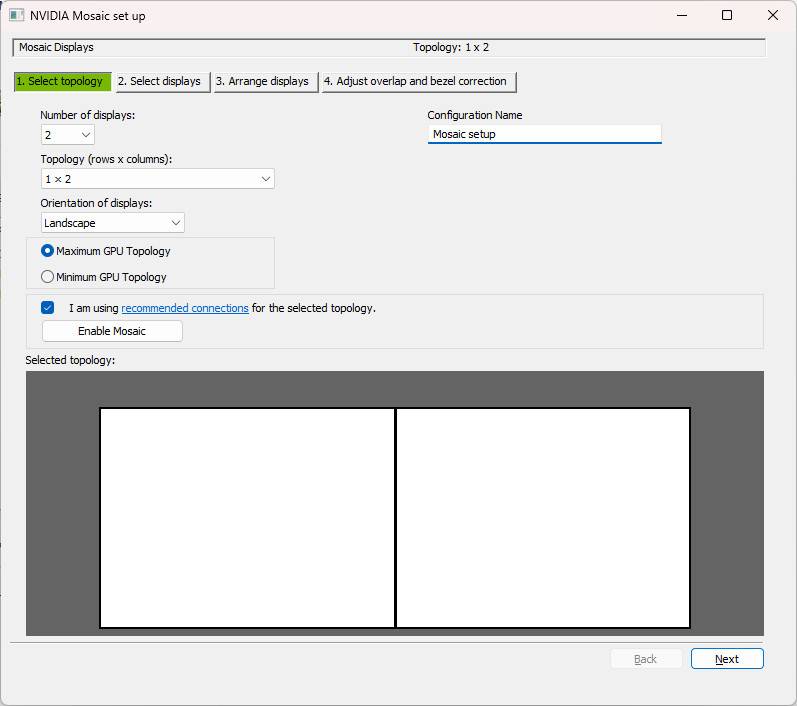797x706 pixels.
Task: Open the '2. Select displays' tab
Action: coord(161,81)
